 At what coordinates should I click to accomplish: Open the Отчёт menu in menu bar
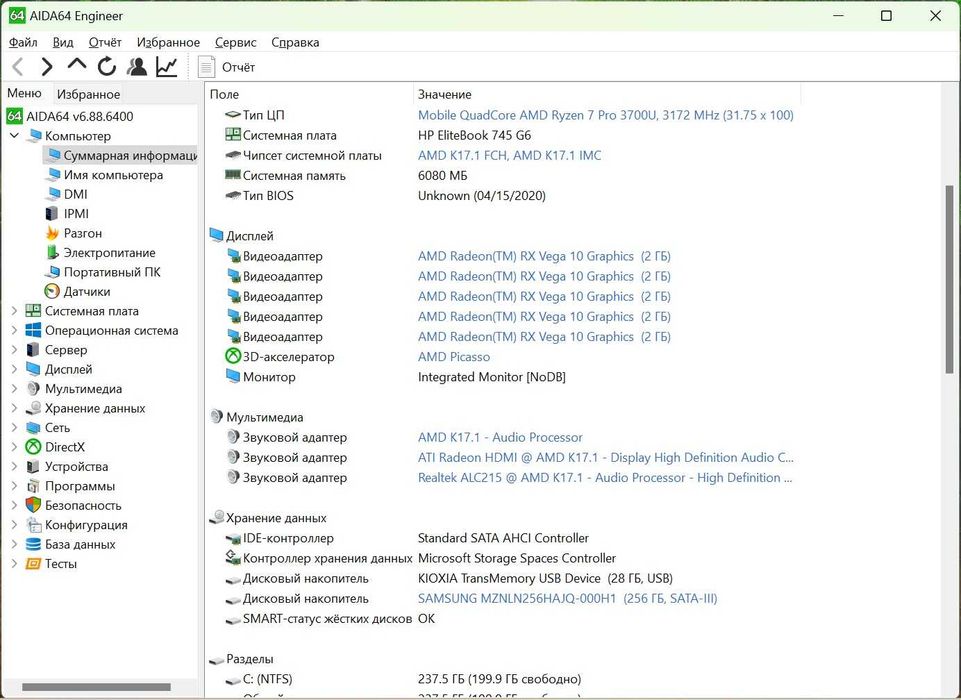coord(105,42)
